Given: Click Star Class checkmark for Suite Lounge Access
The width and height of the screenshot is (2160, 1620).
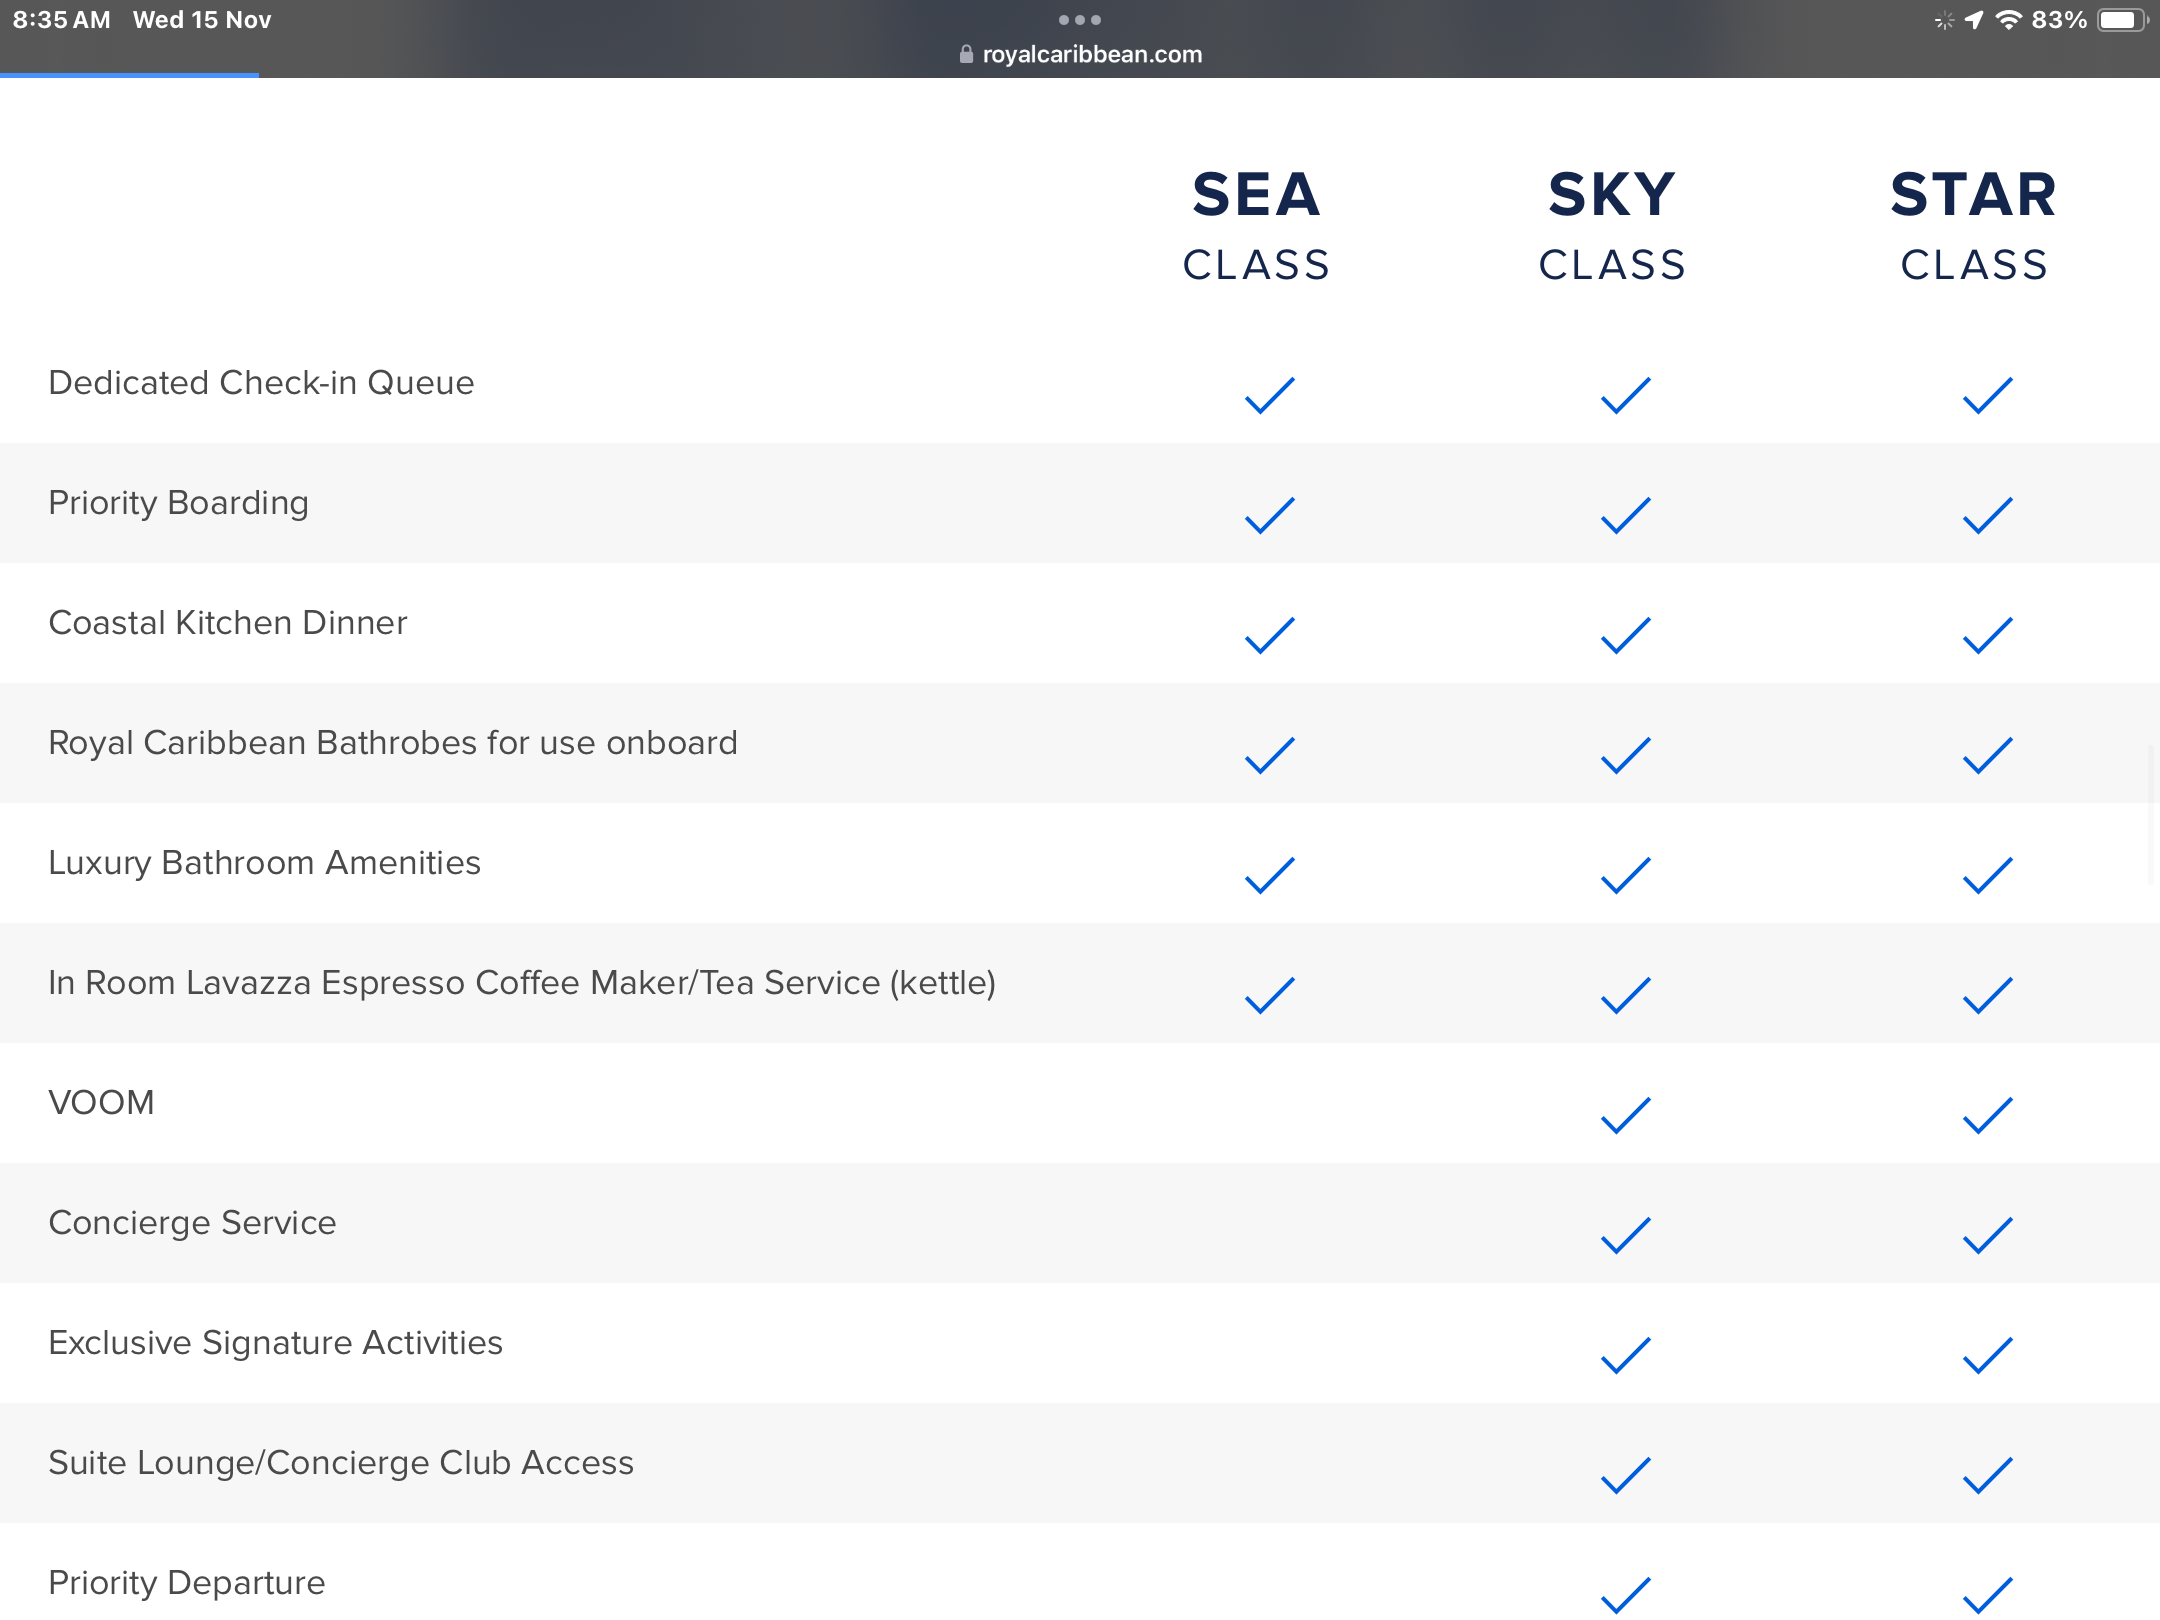Looking at the screenshot, I should pos(1988,1475).
